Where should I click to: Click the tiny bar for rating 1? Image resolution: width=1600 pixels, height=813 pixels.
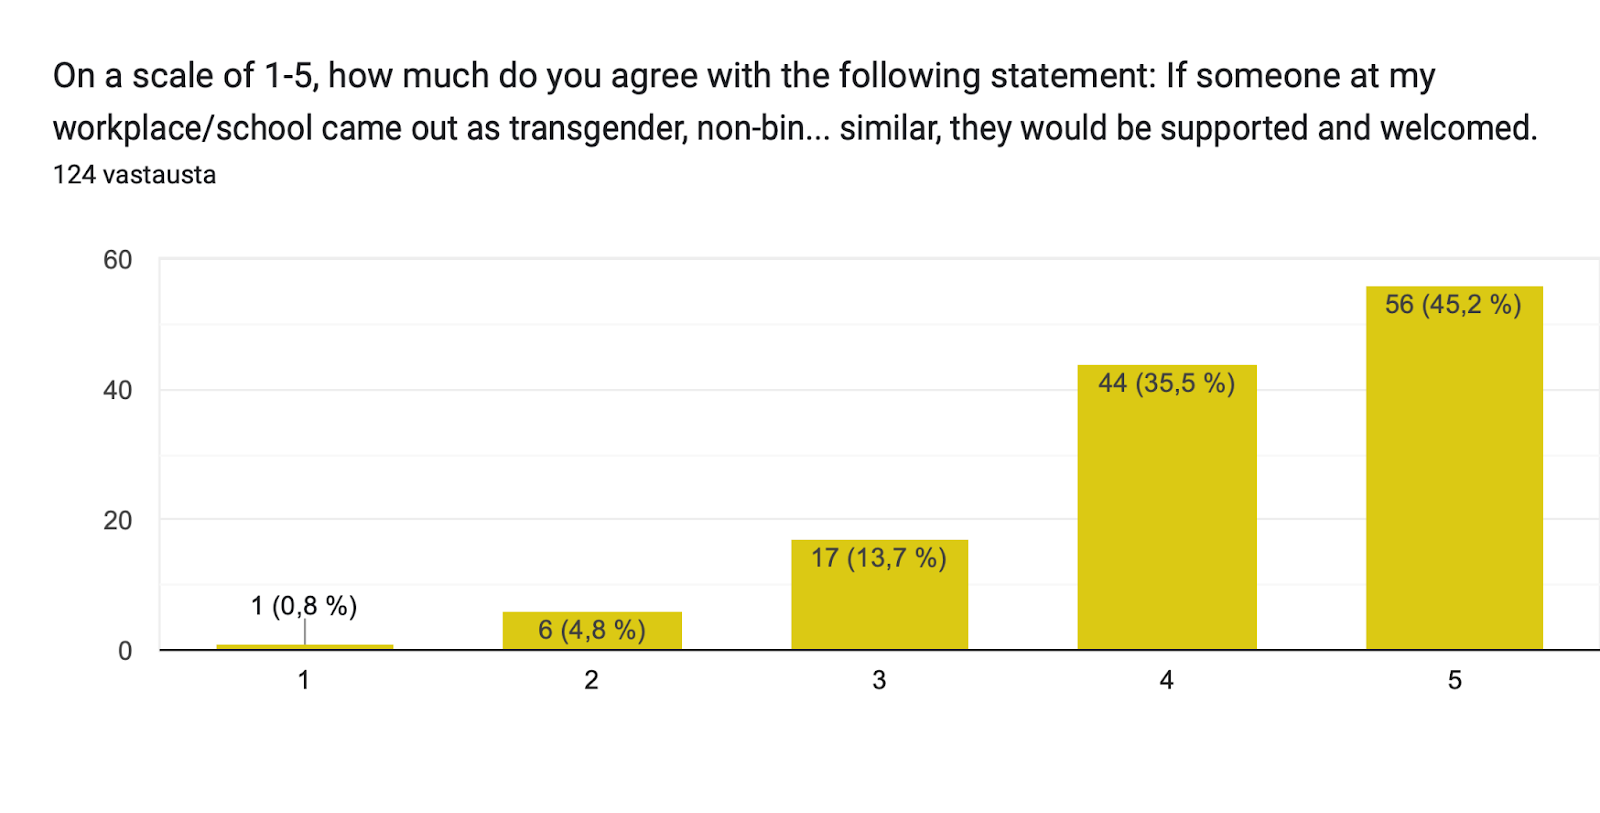click(x=304, y=647)
